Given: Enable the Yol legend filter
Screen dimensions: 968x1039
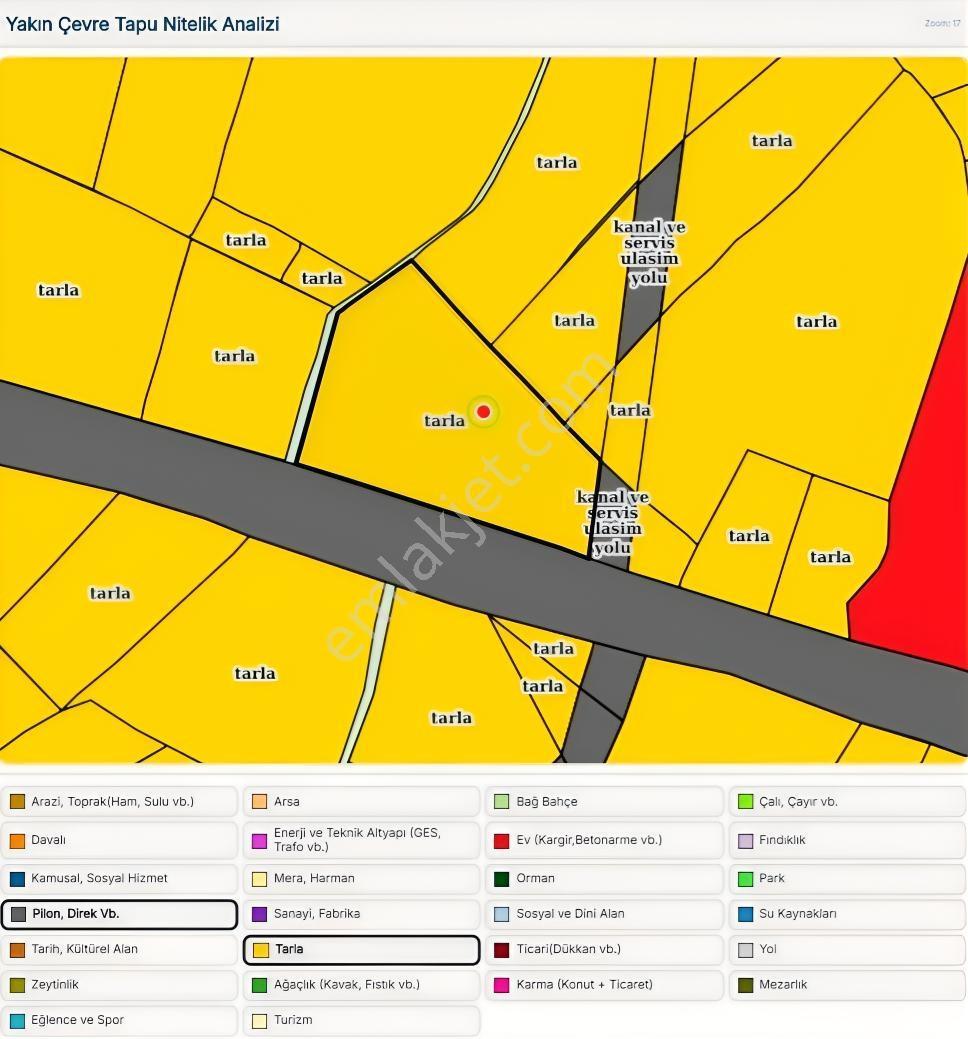Looking at the screenshot, I should pyautogui.click(x=847, y=950).
